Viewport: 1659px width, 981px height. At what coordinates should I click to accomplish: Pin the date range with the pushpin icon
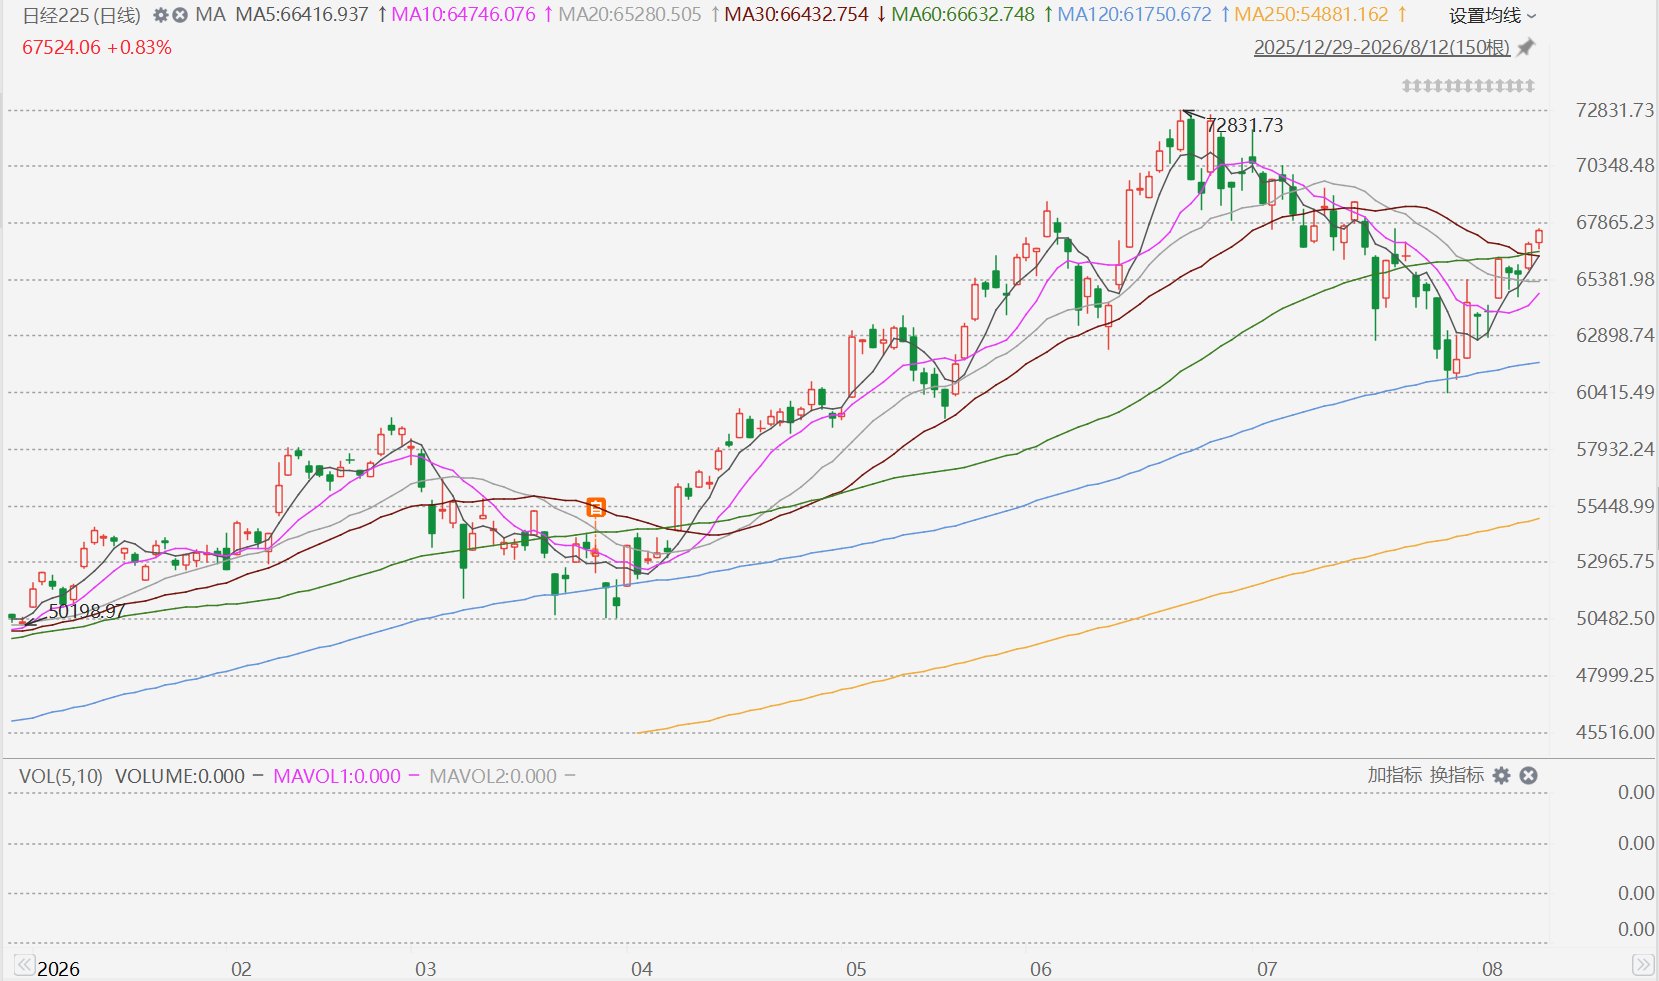click(1525, 47)
